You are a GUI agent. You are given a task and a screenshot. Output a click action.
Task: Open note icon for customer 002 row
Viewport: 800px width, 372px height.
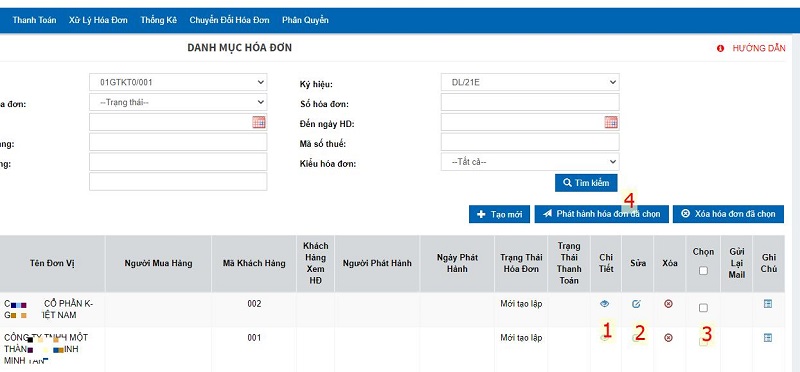click(768, 304)
